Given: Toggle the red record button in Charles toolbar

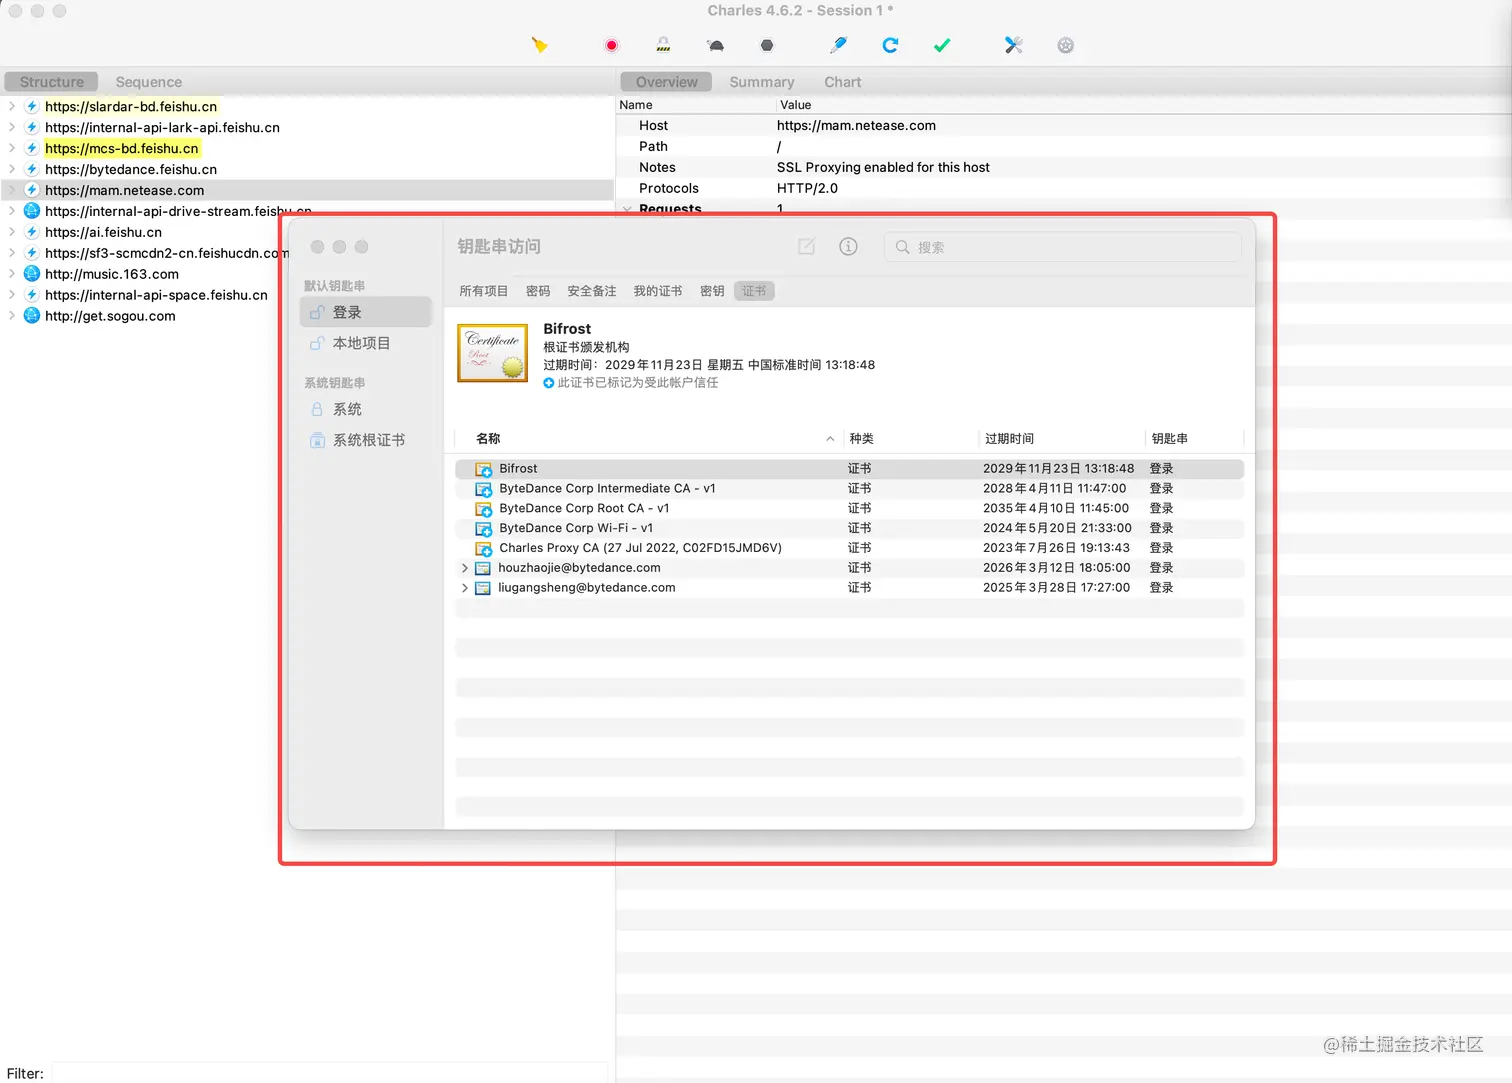Looking at the screenshot, I should 612,45.
